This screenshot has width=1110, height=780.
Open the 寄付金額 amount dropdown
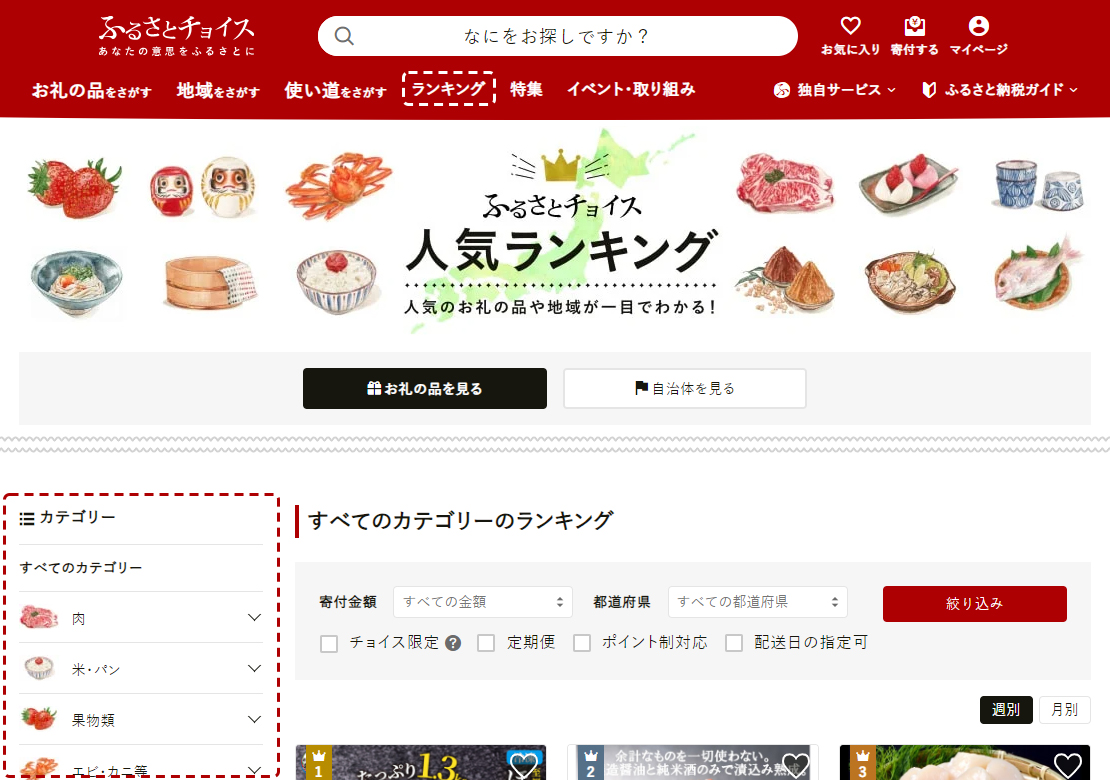483,602
